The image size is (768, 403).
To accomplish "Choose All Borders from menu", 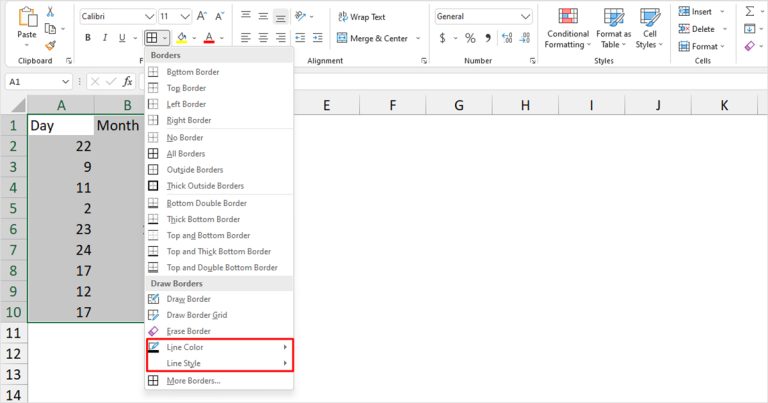I will coord(219,154).
